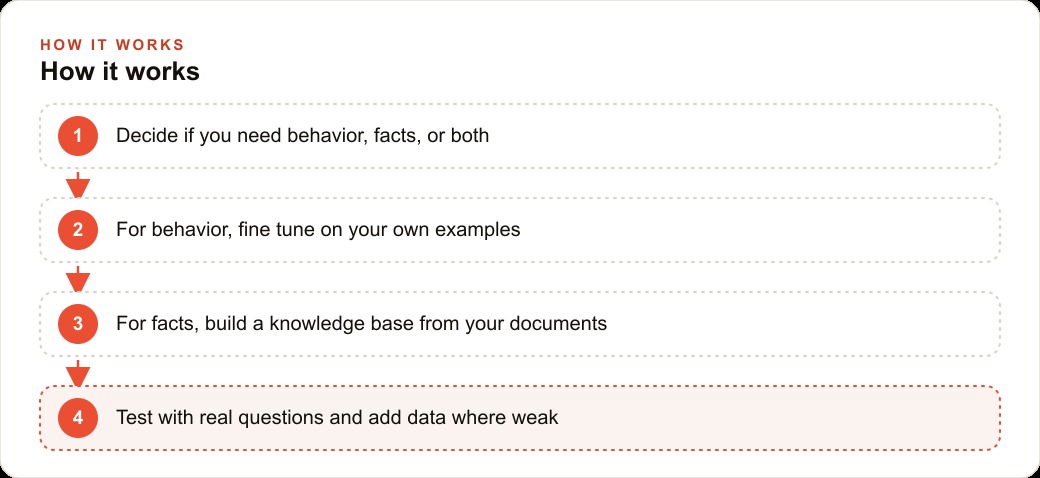
Task: Click the step 4 number badge
Action: tap(78, 418)
